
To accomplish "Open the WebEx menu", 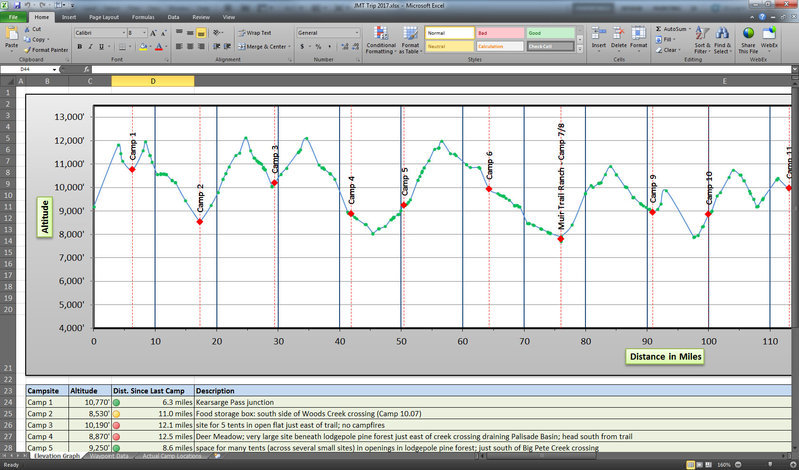I will coord(769,40).
